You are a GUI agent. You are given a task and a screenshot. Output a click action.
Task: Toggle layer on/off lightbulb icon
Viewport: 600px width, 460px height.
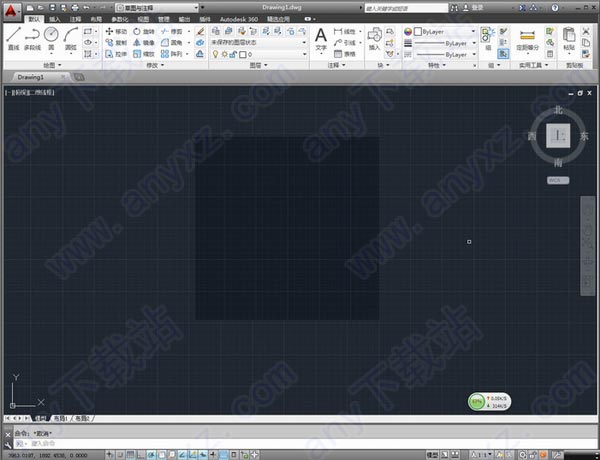[x=215, y=54]
